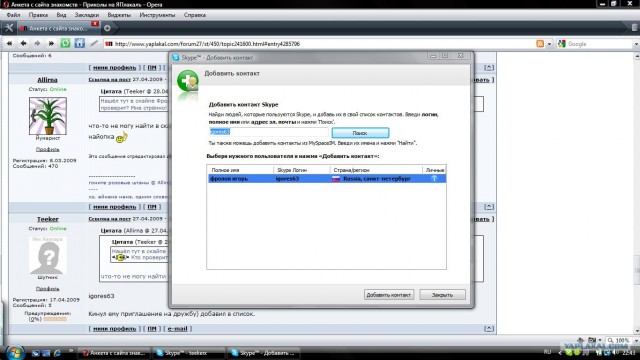Open the Инструменты menu

pyautogui.click(x=157, y=15)
